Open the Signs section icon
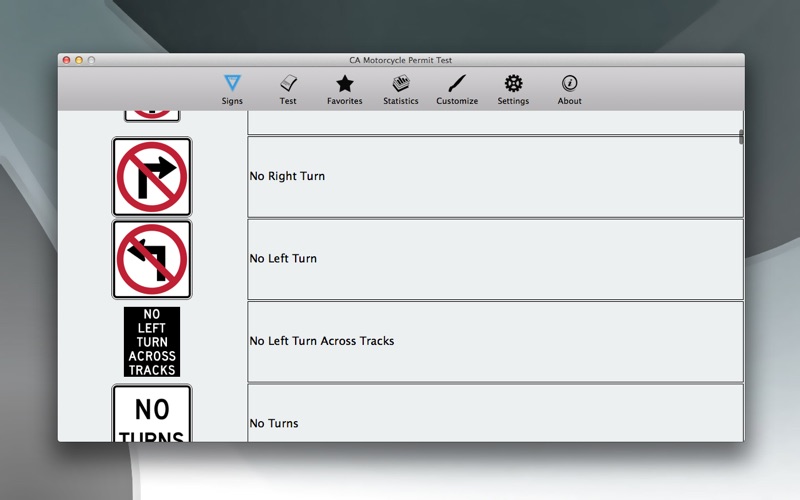This screenshot has width=800, height=500. [x=232, y=83]
